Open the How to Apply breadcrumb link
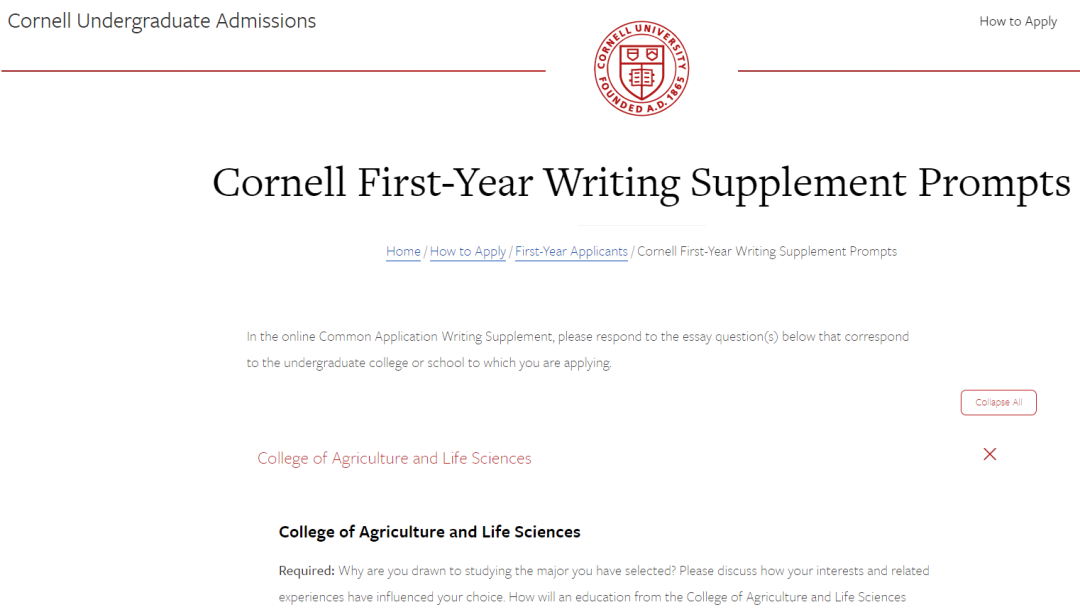 click(x=468, y=251)
